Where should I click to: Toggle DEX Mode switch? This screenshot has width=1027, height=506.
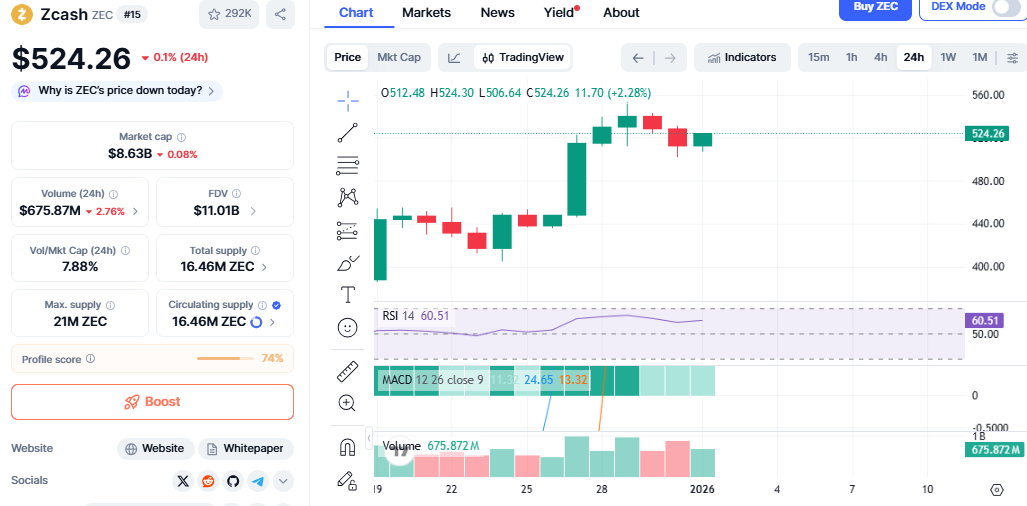[1005, 7]
